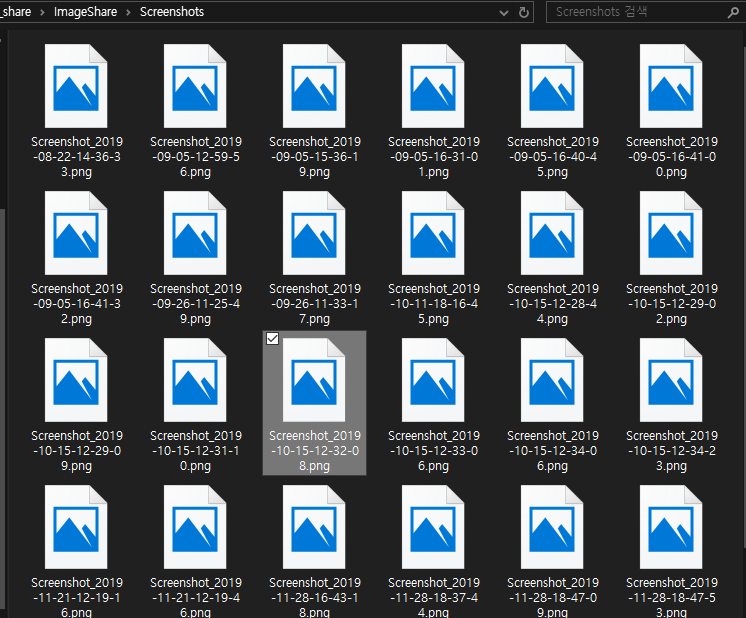The image size is (746, 618).
Task: Select the file icon for Screenshot_2019-09-05-16-31-01.png
Action: pyautogui.click(x=433, y=86)
